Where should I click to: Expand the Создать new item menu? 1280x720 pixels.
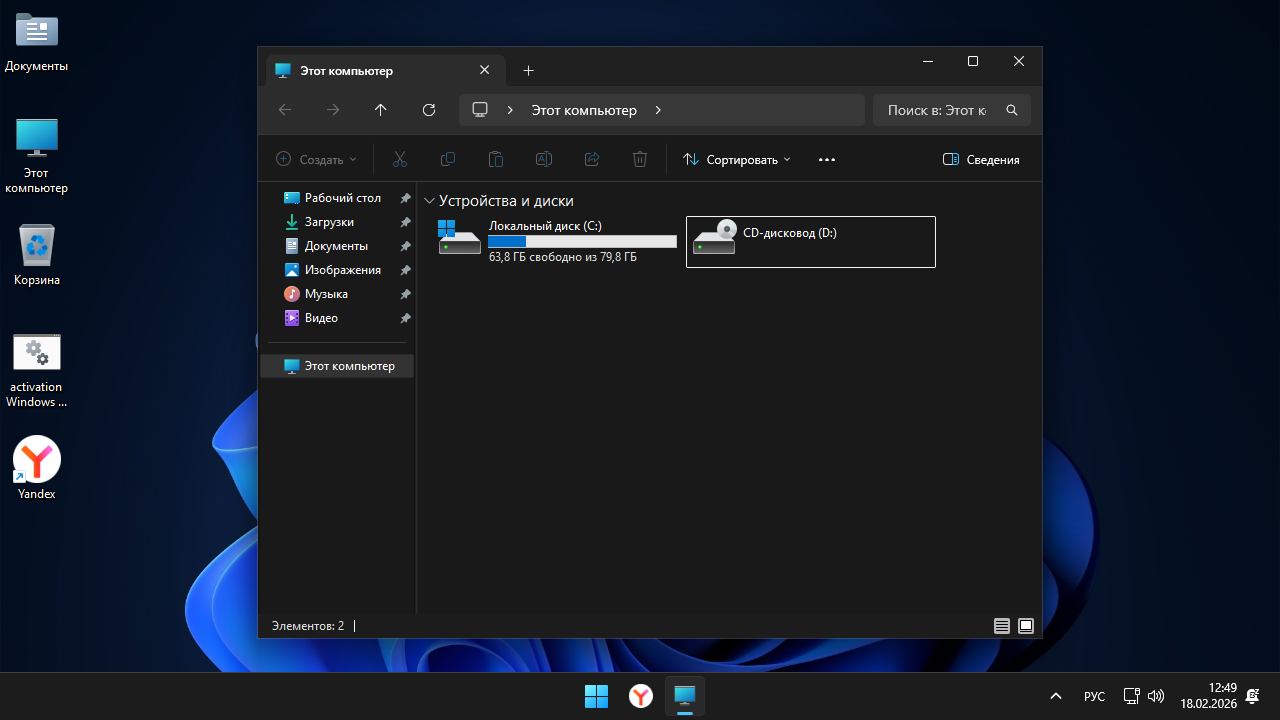click(x=316, y=160)
